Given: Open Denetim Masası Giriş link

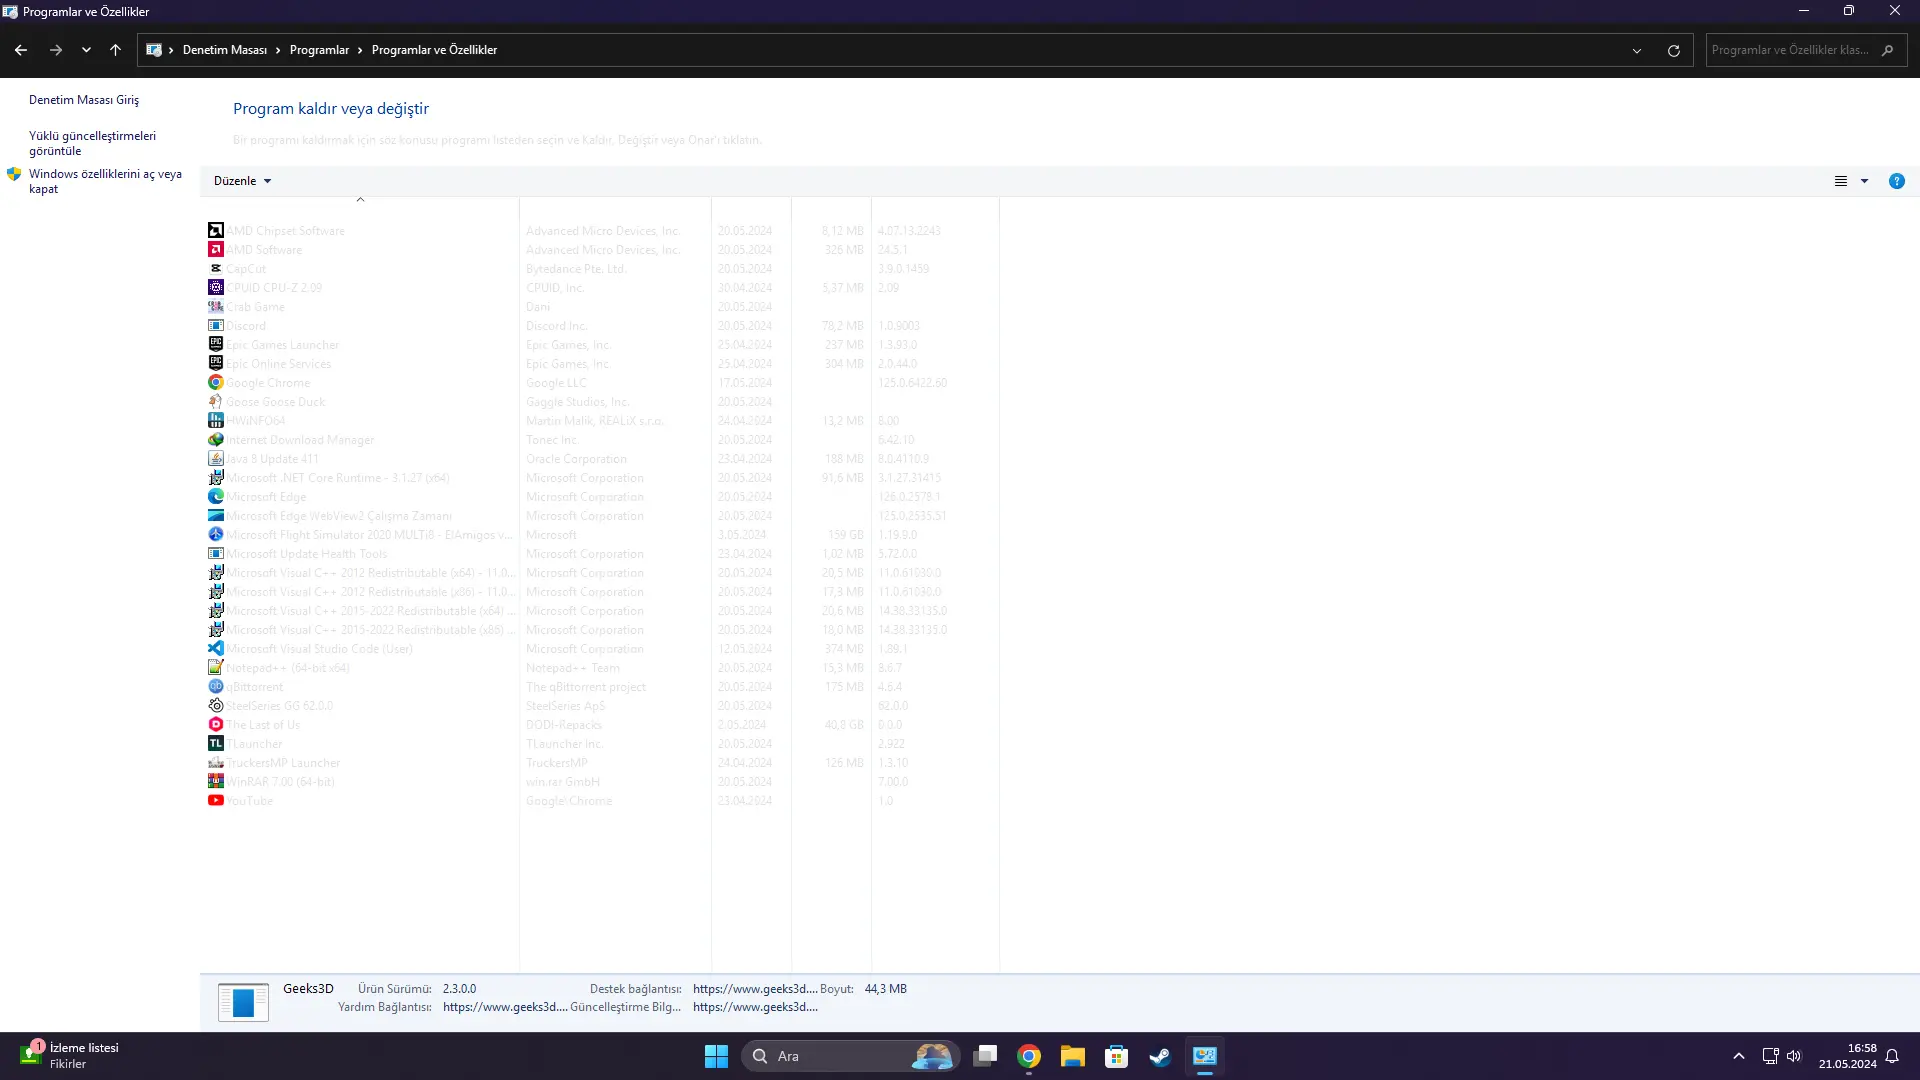Looking at the screenshot, I should 84,100.
